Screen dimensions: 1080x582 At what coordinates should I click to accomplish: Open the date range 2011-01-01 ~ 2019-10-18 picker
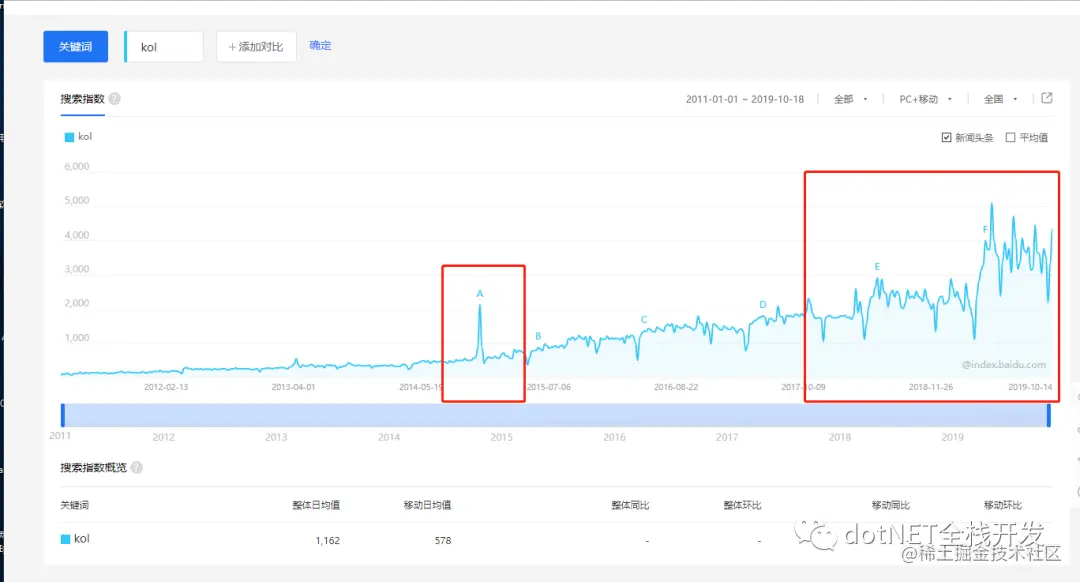(745, 99)
